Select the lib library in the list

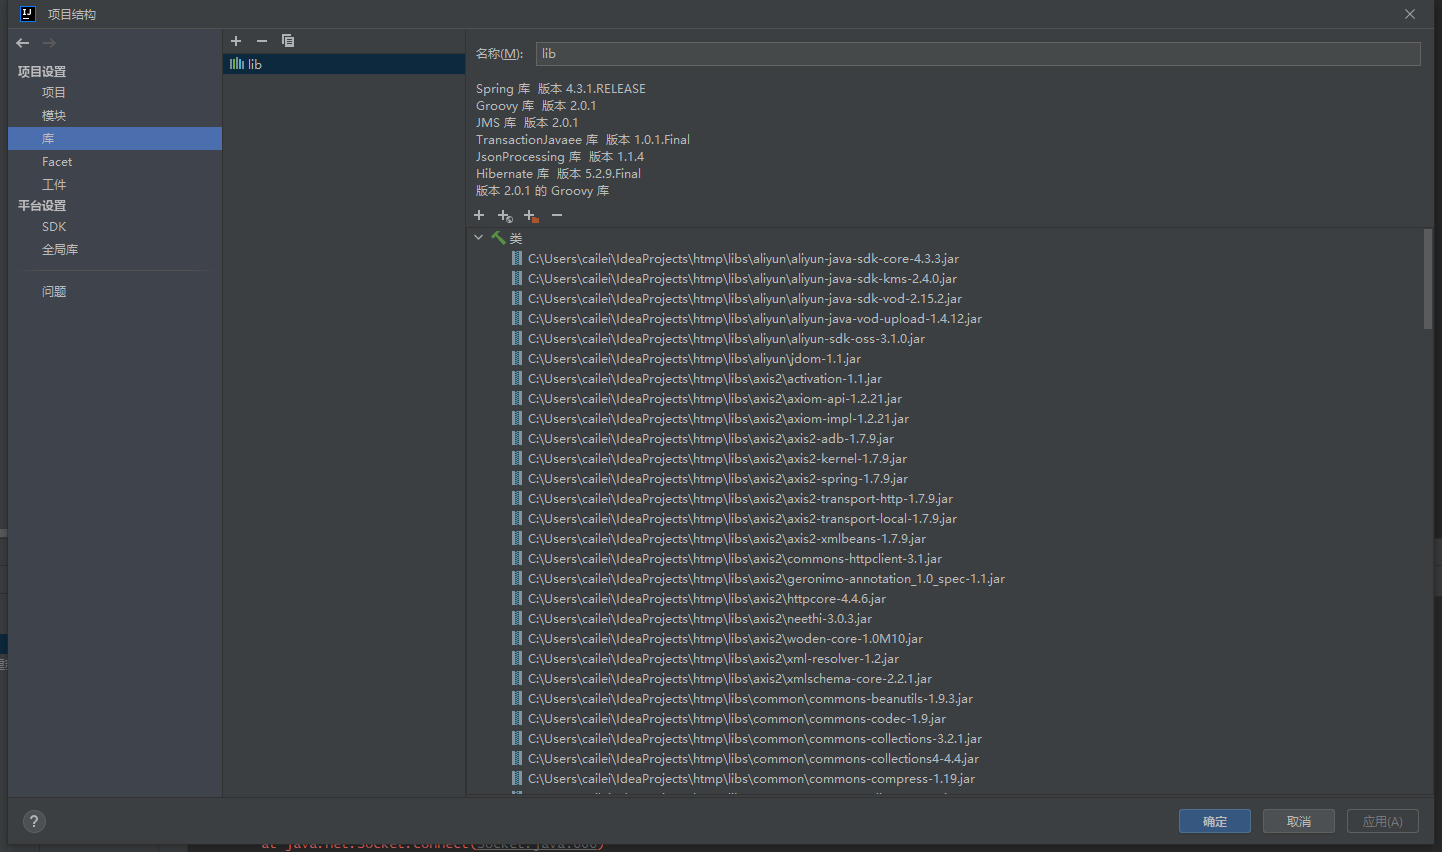344,64
